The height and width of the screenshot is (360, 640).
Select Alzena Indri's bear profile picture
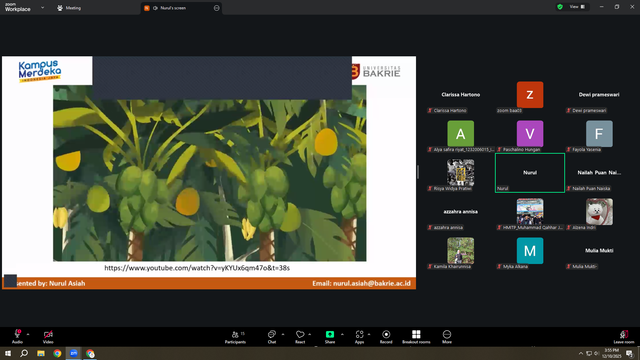(x=599, y=211)
